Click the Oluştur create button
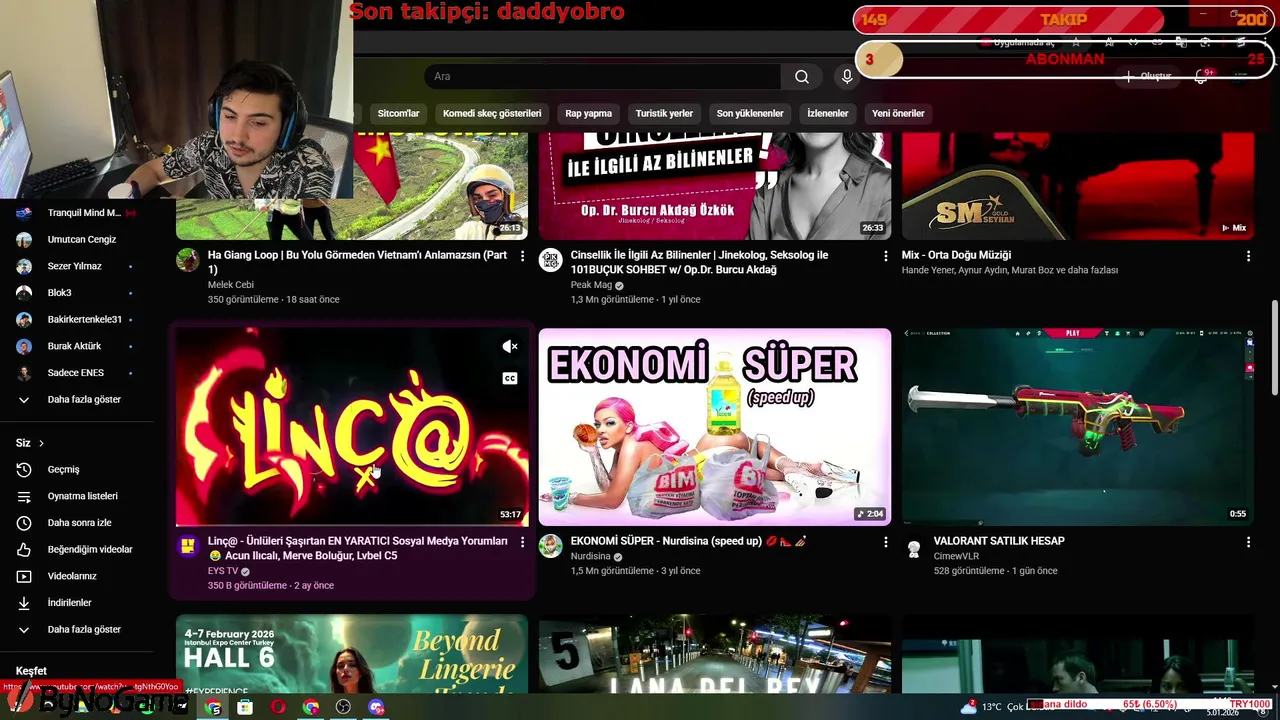 pos(1147,77)
